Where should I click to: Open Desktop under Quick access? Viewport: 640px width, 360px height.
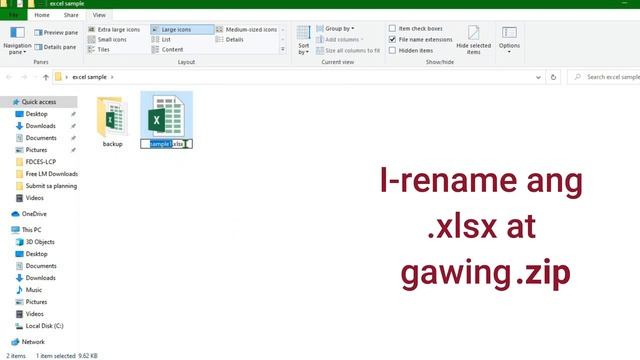pyautogui.click(x=36, y=114)
